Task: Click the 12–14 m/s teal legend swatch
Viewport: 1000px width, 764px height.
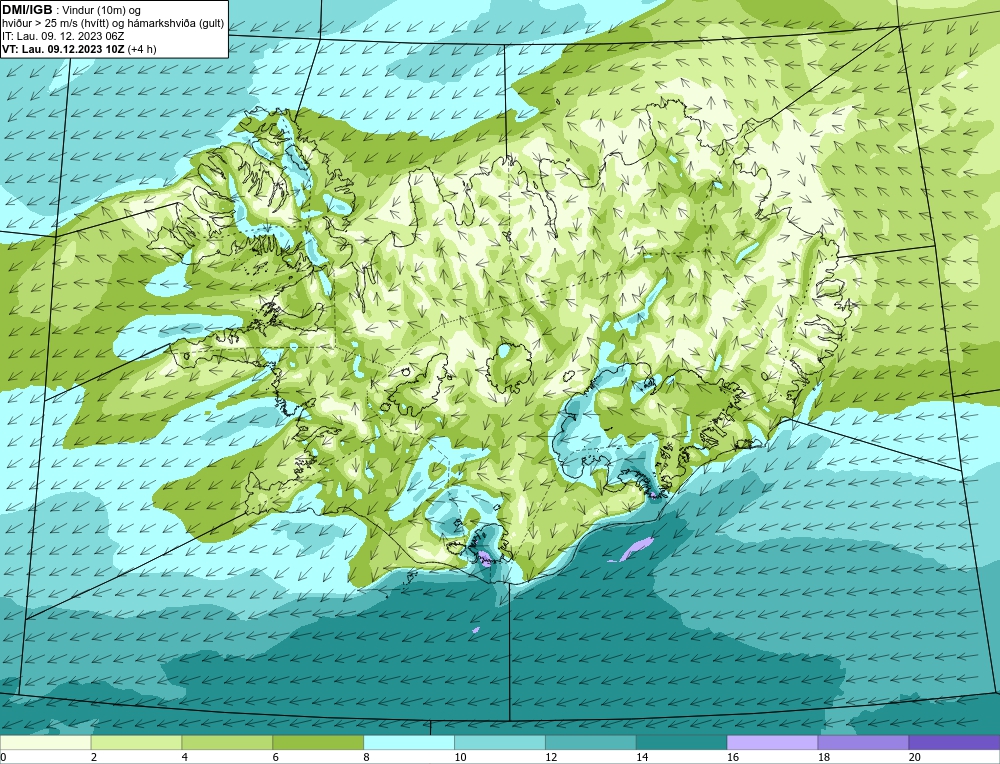Action: pos(591,742)
